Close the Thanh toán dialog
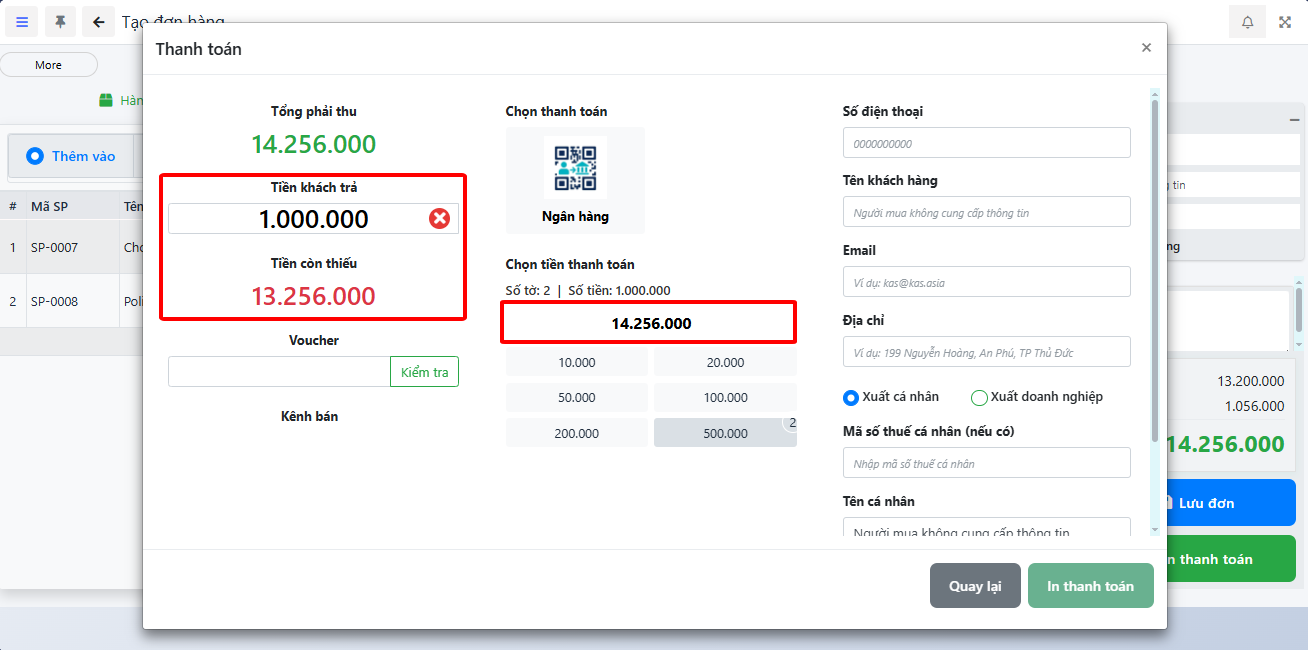 point(1146,48)
